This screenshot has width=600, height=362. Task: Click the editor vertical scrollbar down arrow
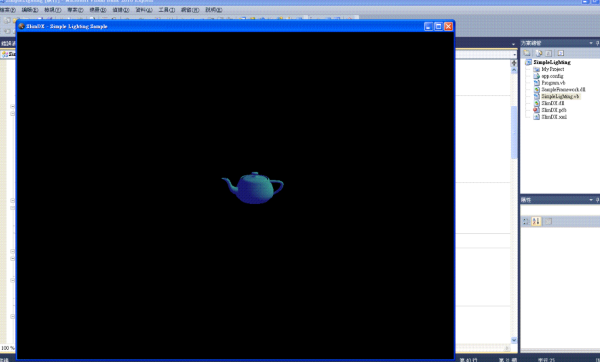(x=514, y=340)
